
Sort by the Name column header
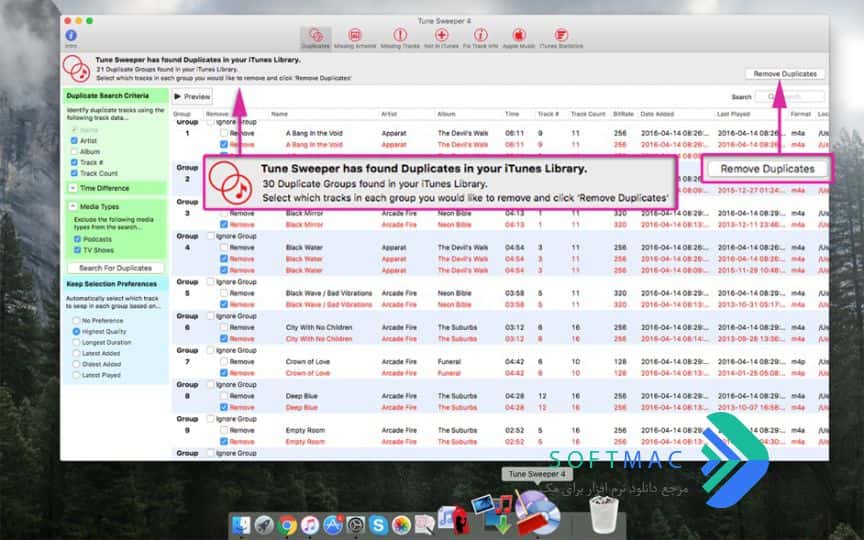tap(279, 114)
